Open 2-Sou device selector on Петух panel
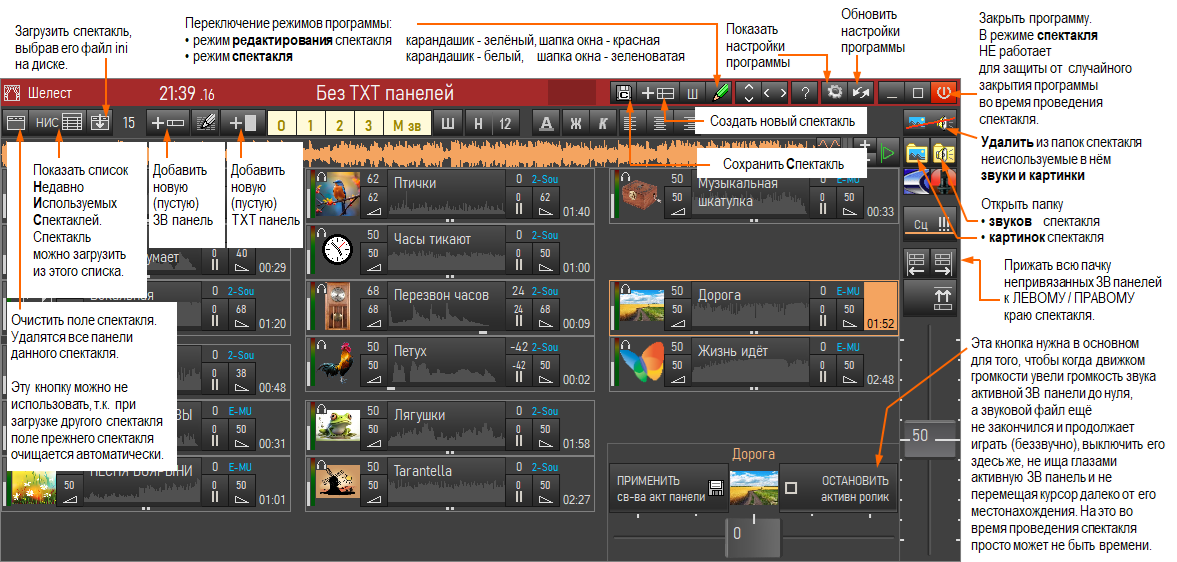The height and width of the screenshot is (562, 1177). [x=545, y=347]
